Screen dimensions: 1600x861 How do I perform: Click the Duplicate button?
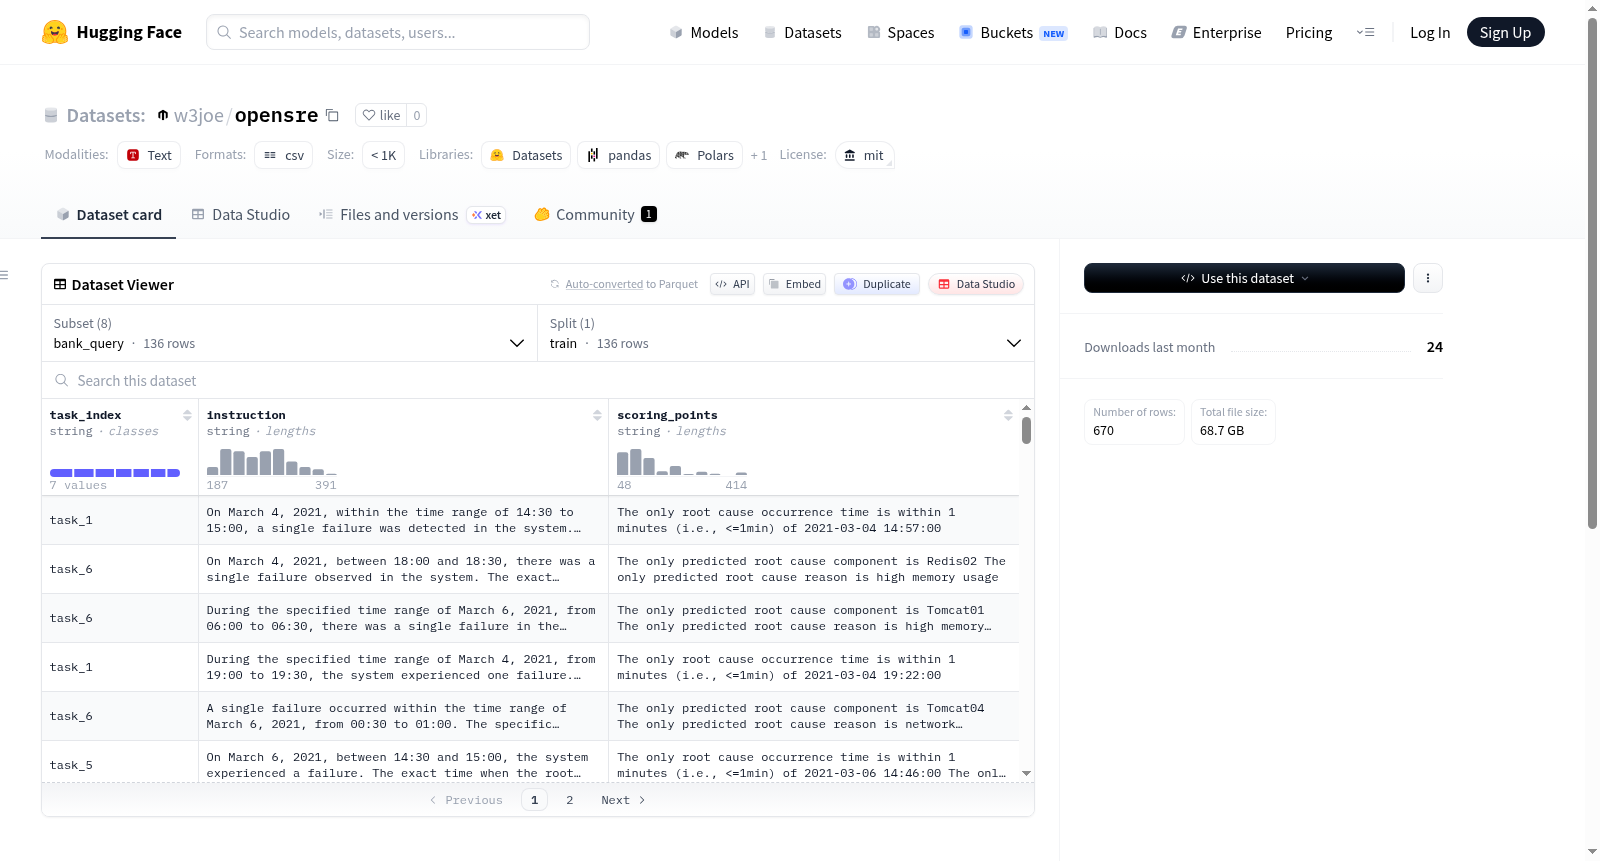(x=877, y=284)
